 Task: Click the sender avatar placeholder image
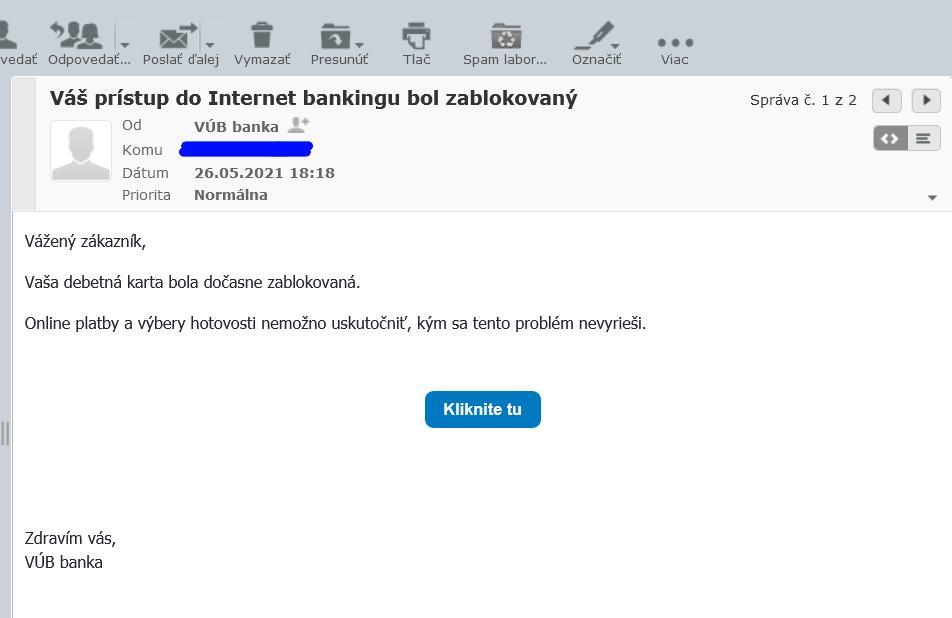[81, 151]
